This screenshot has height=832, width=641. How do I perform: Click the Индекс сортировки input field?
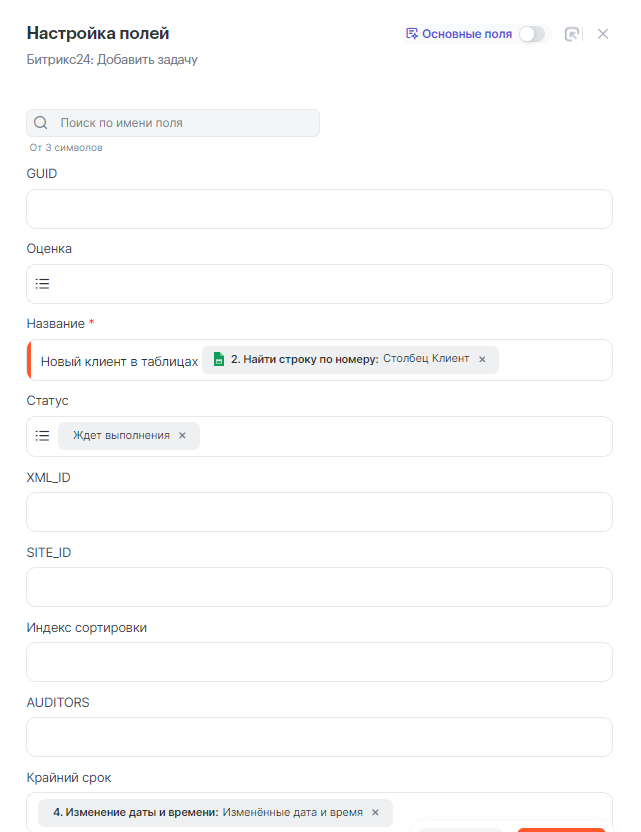319,662
